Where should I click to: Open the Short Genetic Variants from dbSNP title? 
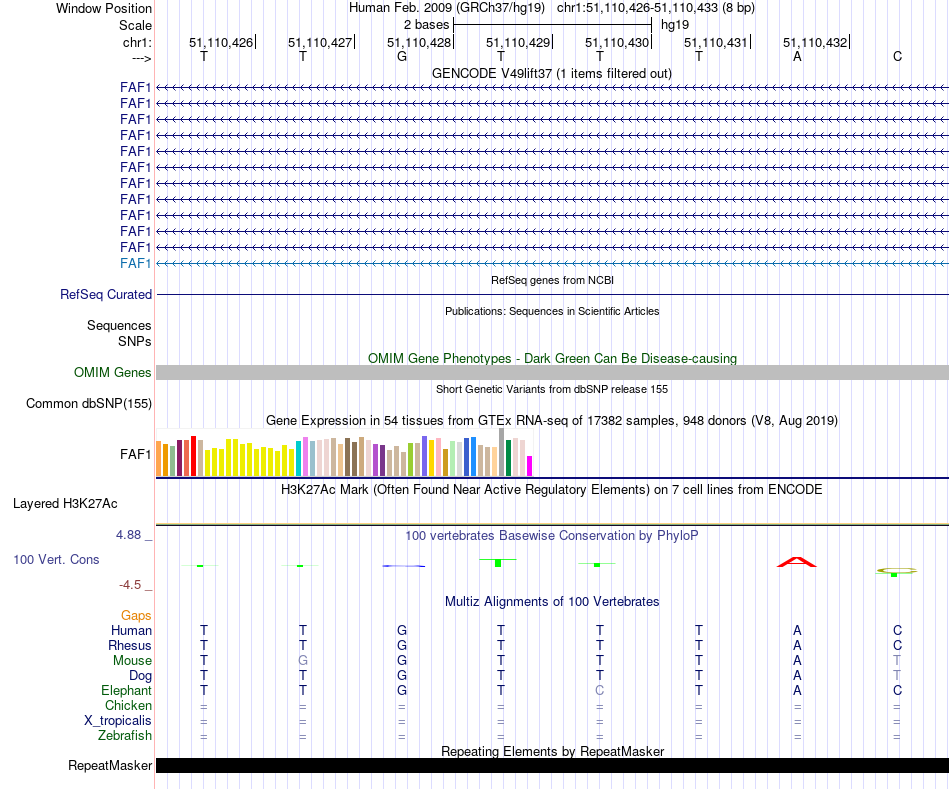tap(552, 389)
